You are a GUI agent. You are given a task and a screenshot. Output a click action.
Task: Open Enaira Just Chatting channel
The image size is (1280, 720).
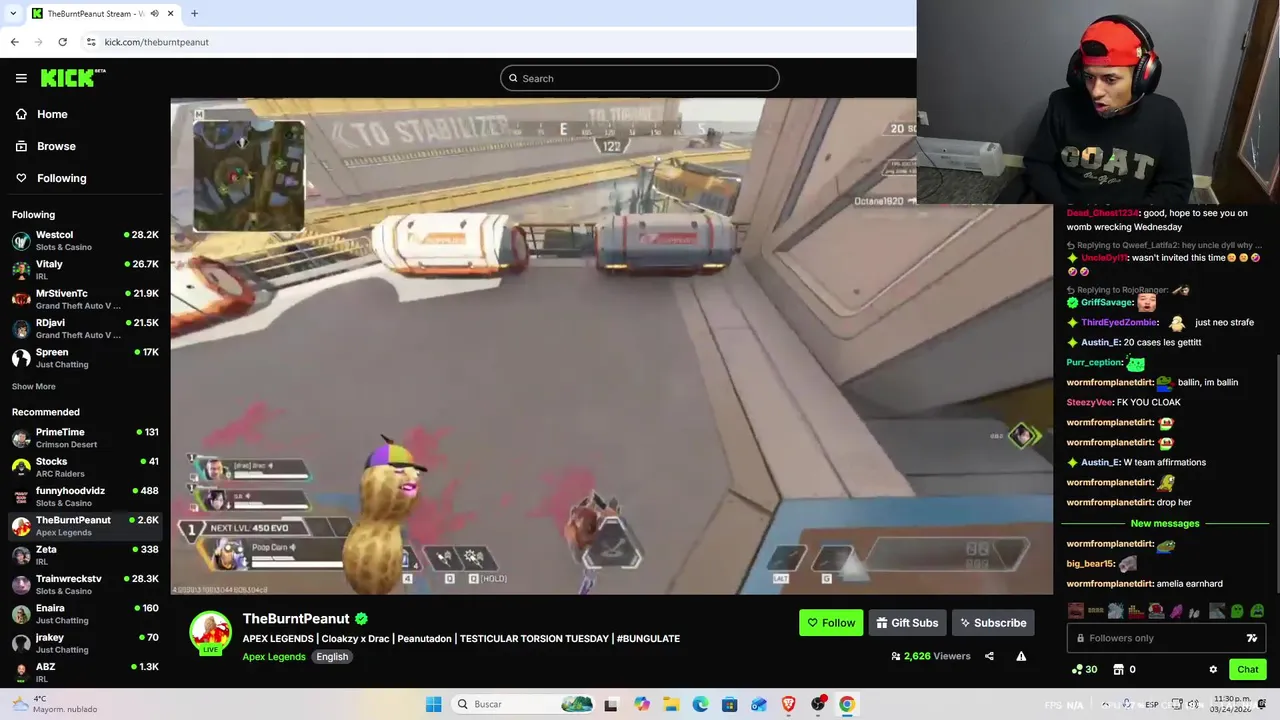click(x=85, y=613)
